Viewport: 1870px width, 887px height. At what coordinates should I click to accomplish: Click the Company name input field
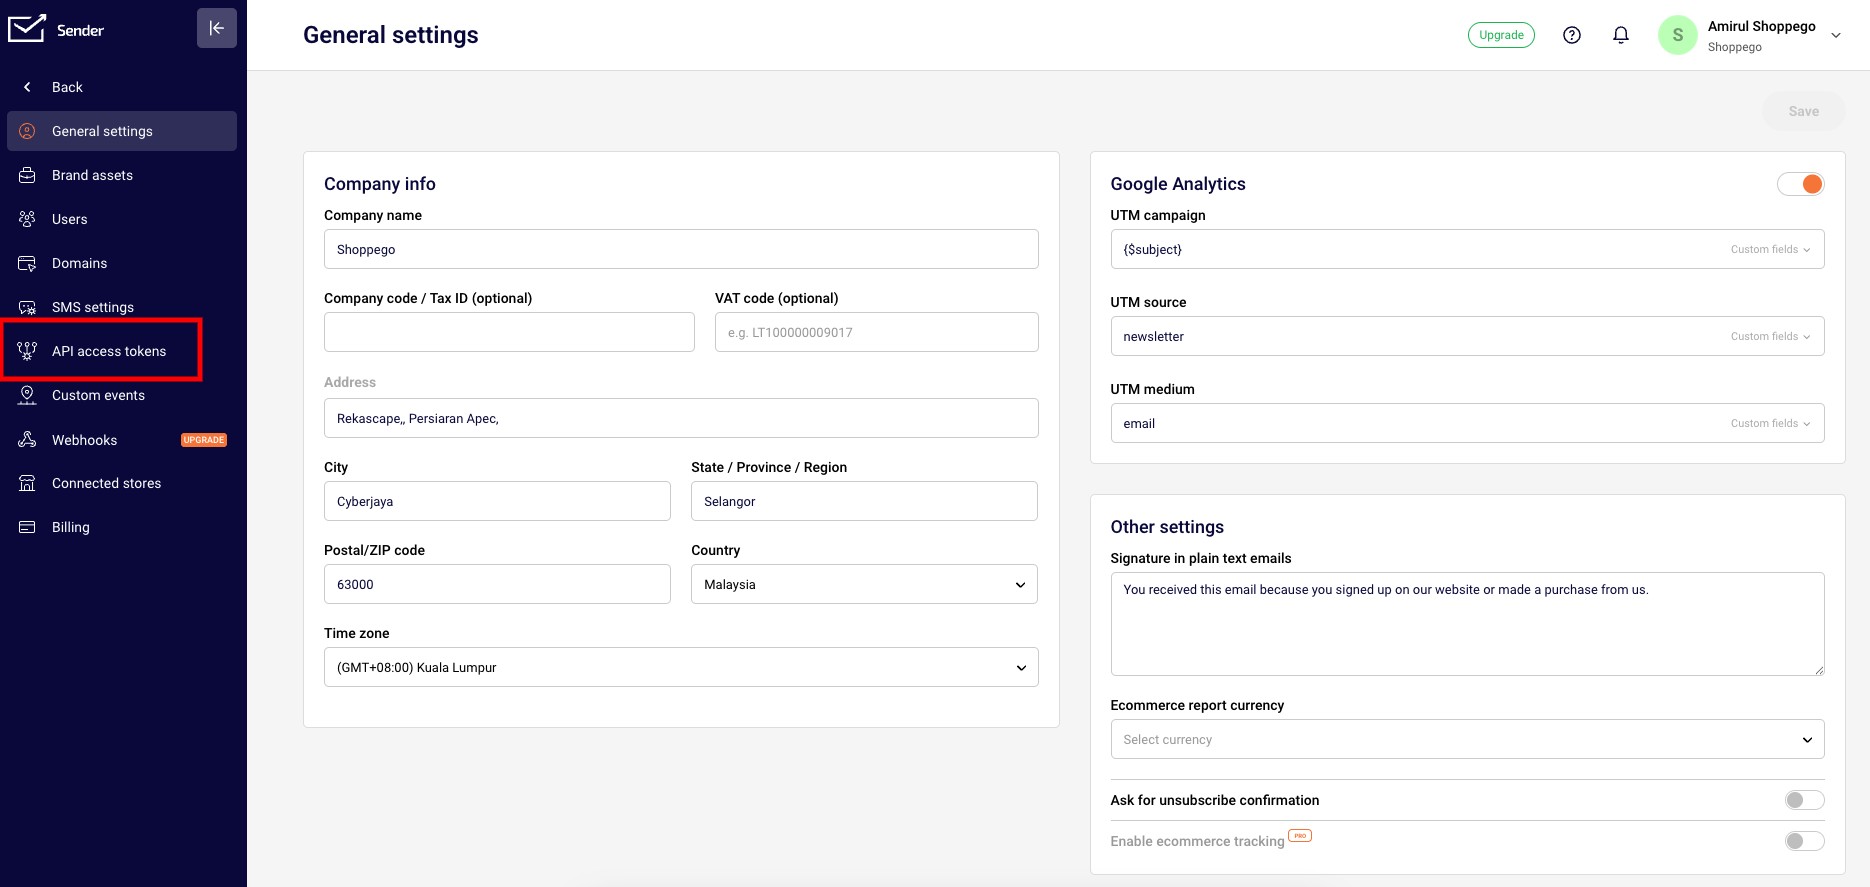pyautogui.click(x=681, y=249)
